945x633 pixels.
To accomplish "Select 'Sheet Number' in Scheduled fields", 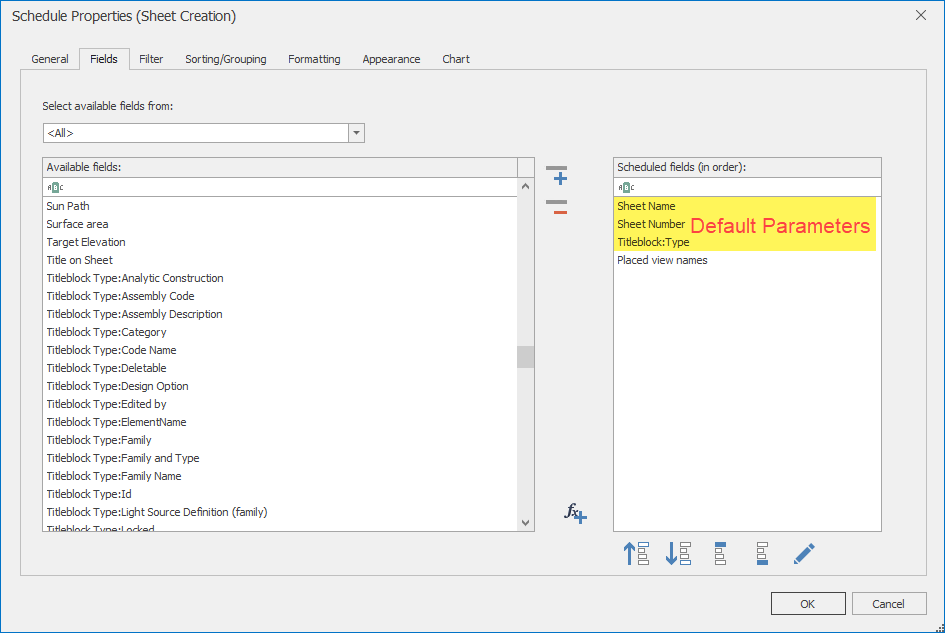I will pyautogui.click(x=747, y=224).
